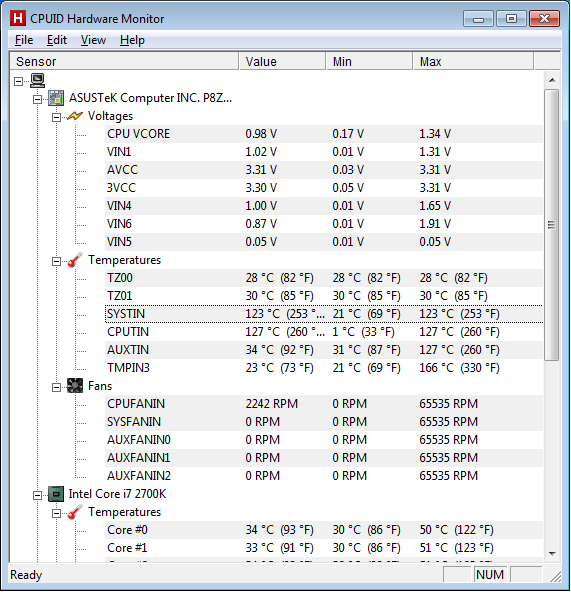Open the Edit menu

coord(57,40)
